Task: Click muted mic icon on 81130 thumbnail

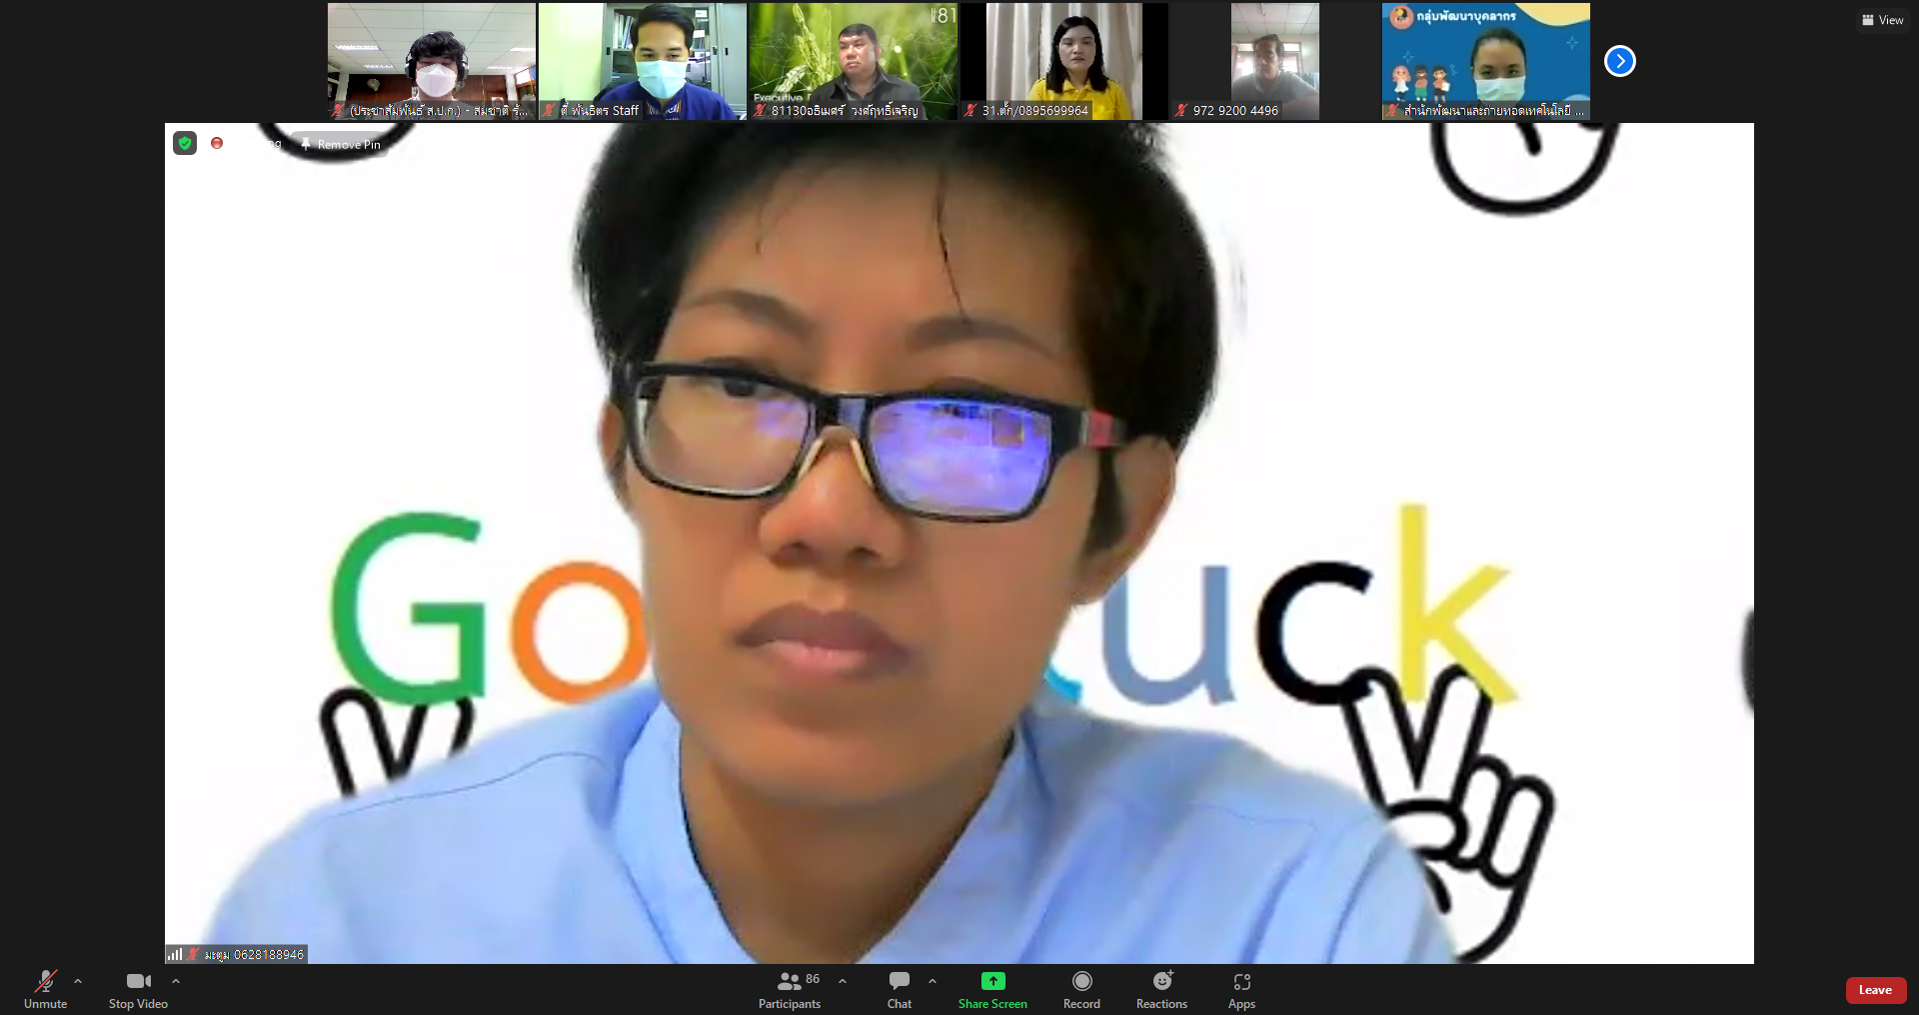Action: click(760, 111)
